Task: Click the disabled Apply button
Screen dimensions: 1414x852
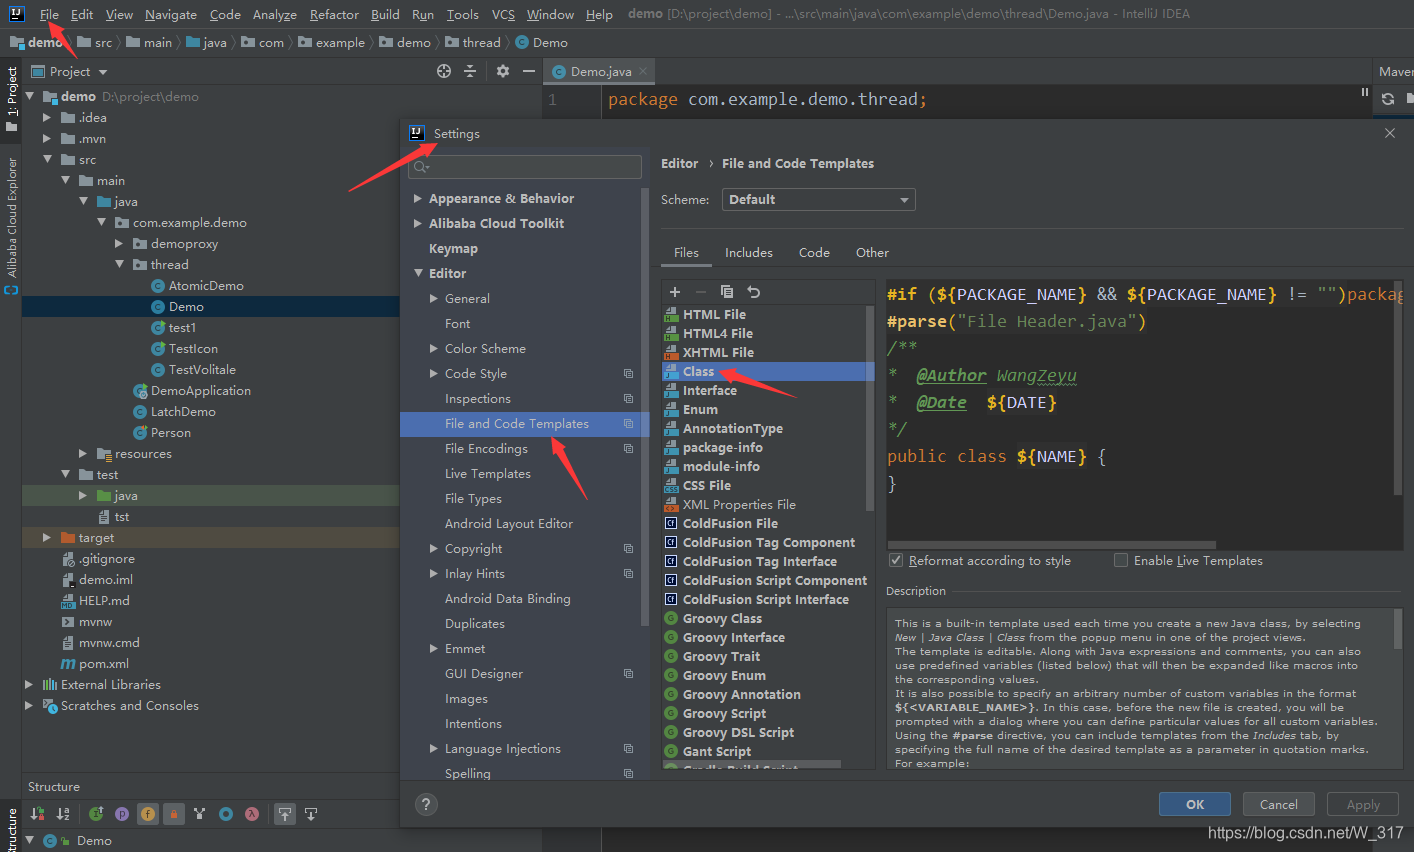Action: [x=1363, y=804]
